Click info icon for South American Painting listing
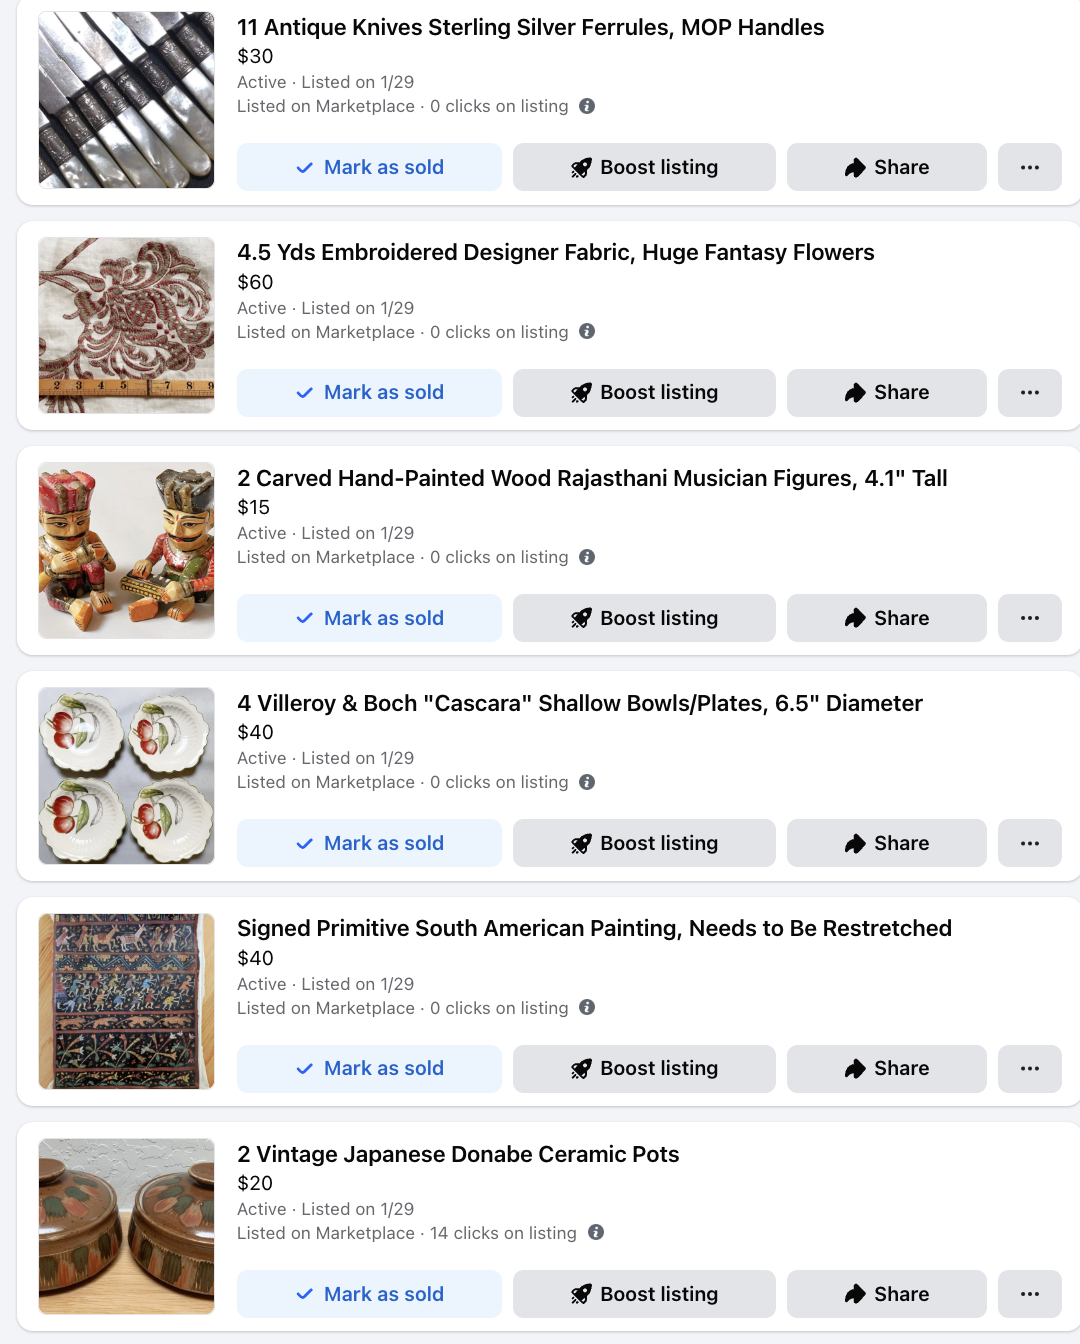 coord(587,1007)
